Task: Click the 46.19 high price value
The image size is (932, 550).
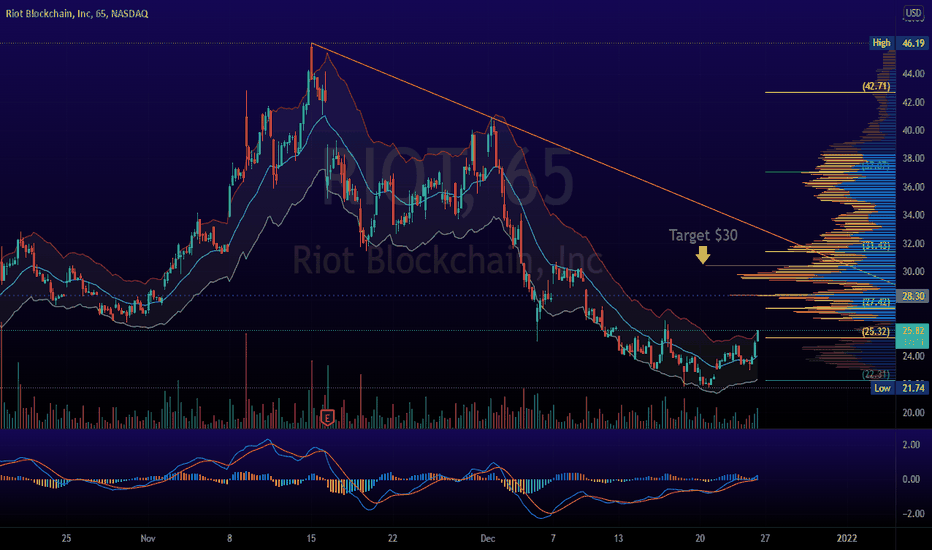Action: click(913, 43)
